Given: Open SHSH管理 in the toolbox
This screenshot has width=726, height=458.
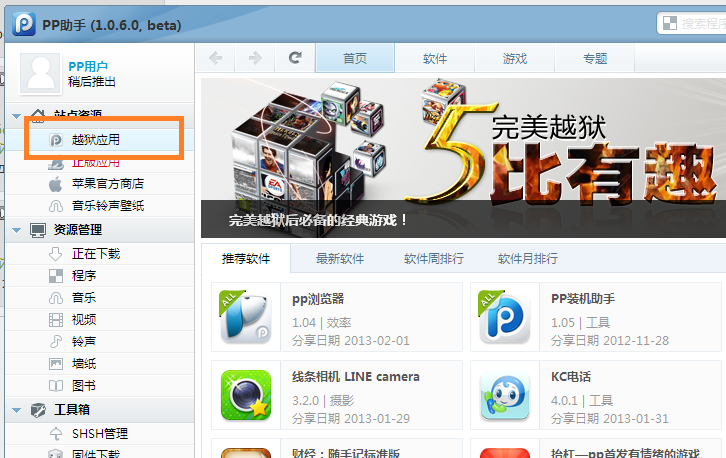Looking at the screenshot, I should [x=100, y=434].
